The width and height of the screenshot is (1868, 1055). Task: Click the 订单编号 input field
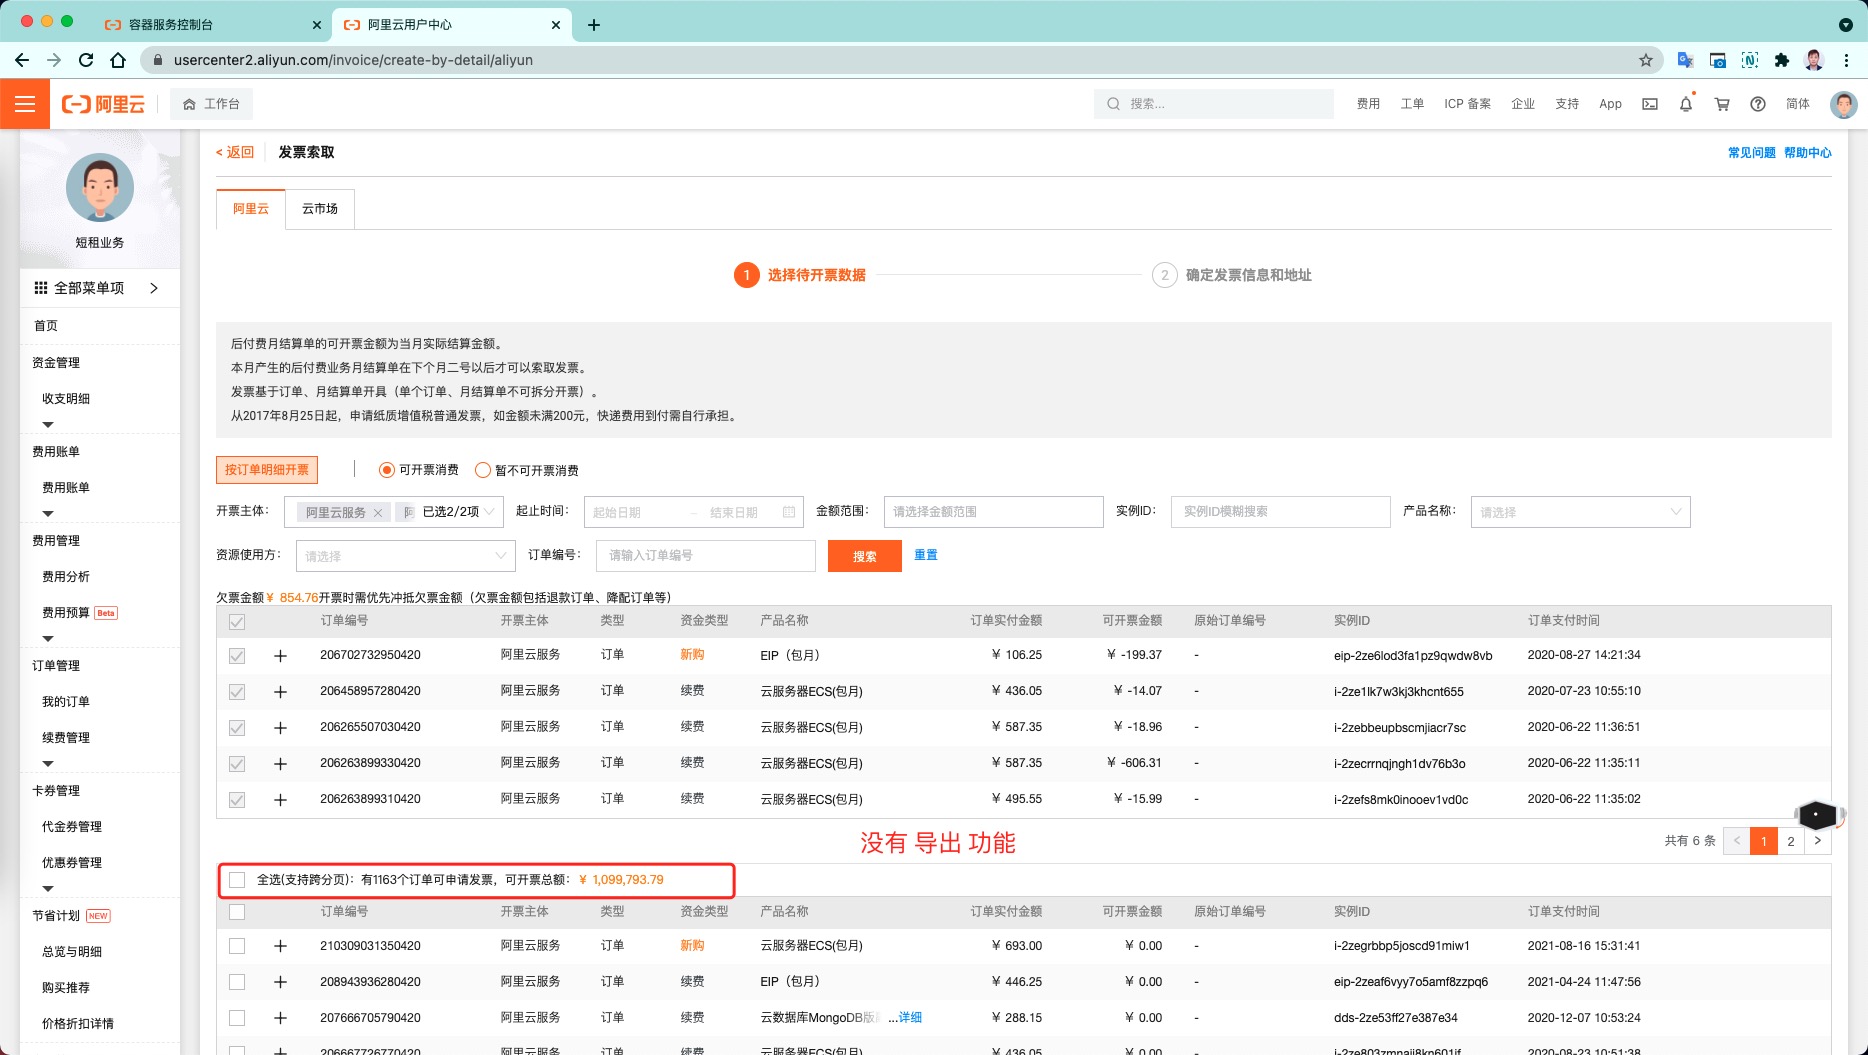(706, 556)
